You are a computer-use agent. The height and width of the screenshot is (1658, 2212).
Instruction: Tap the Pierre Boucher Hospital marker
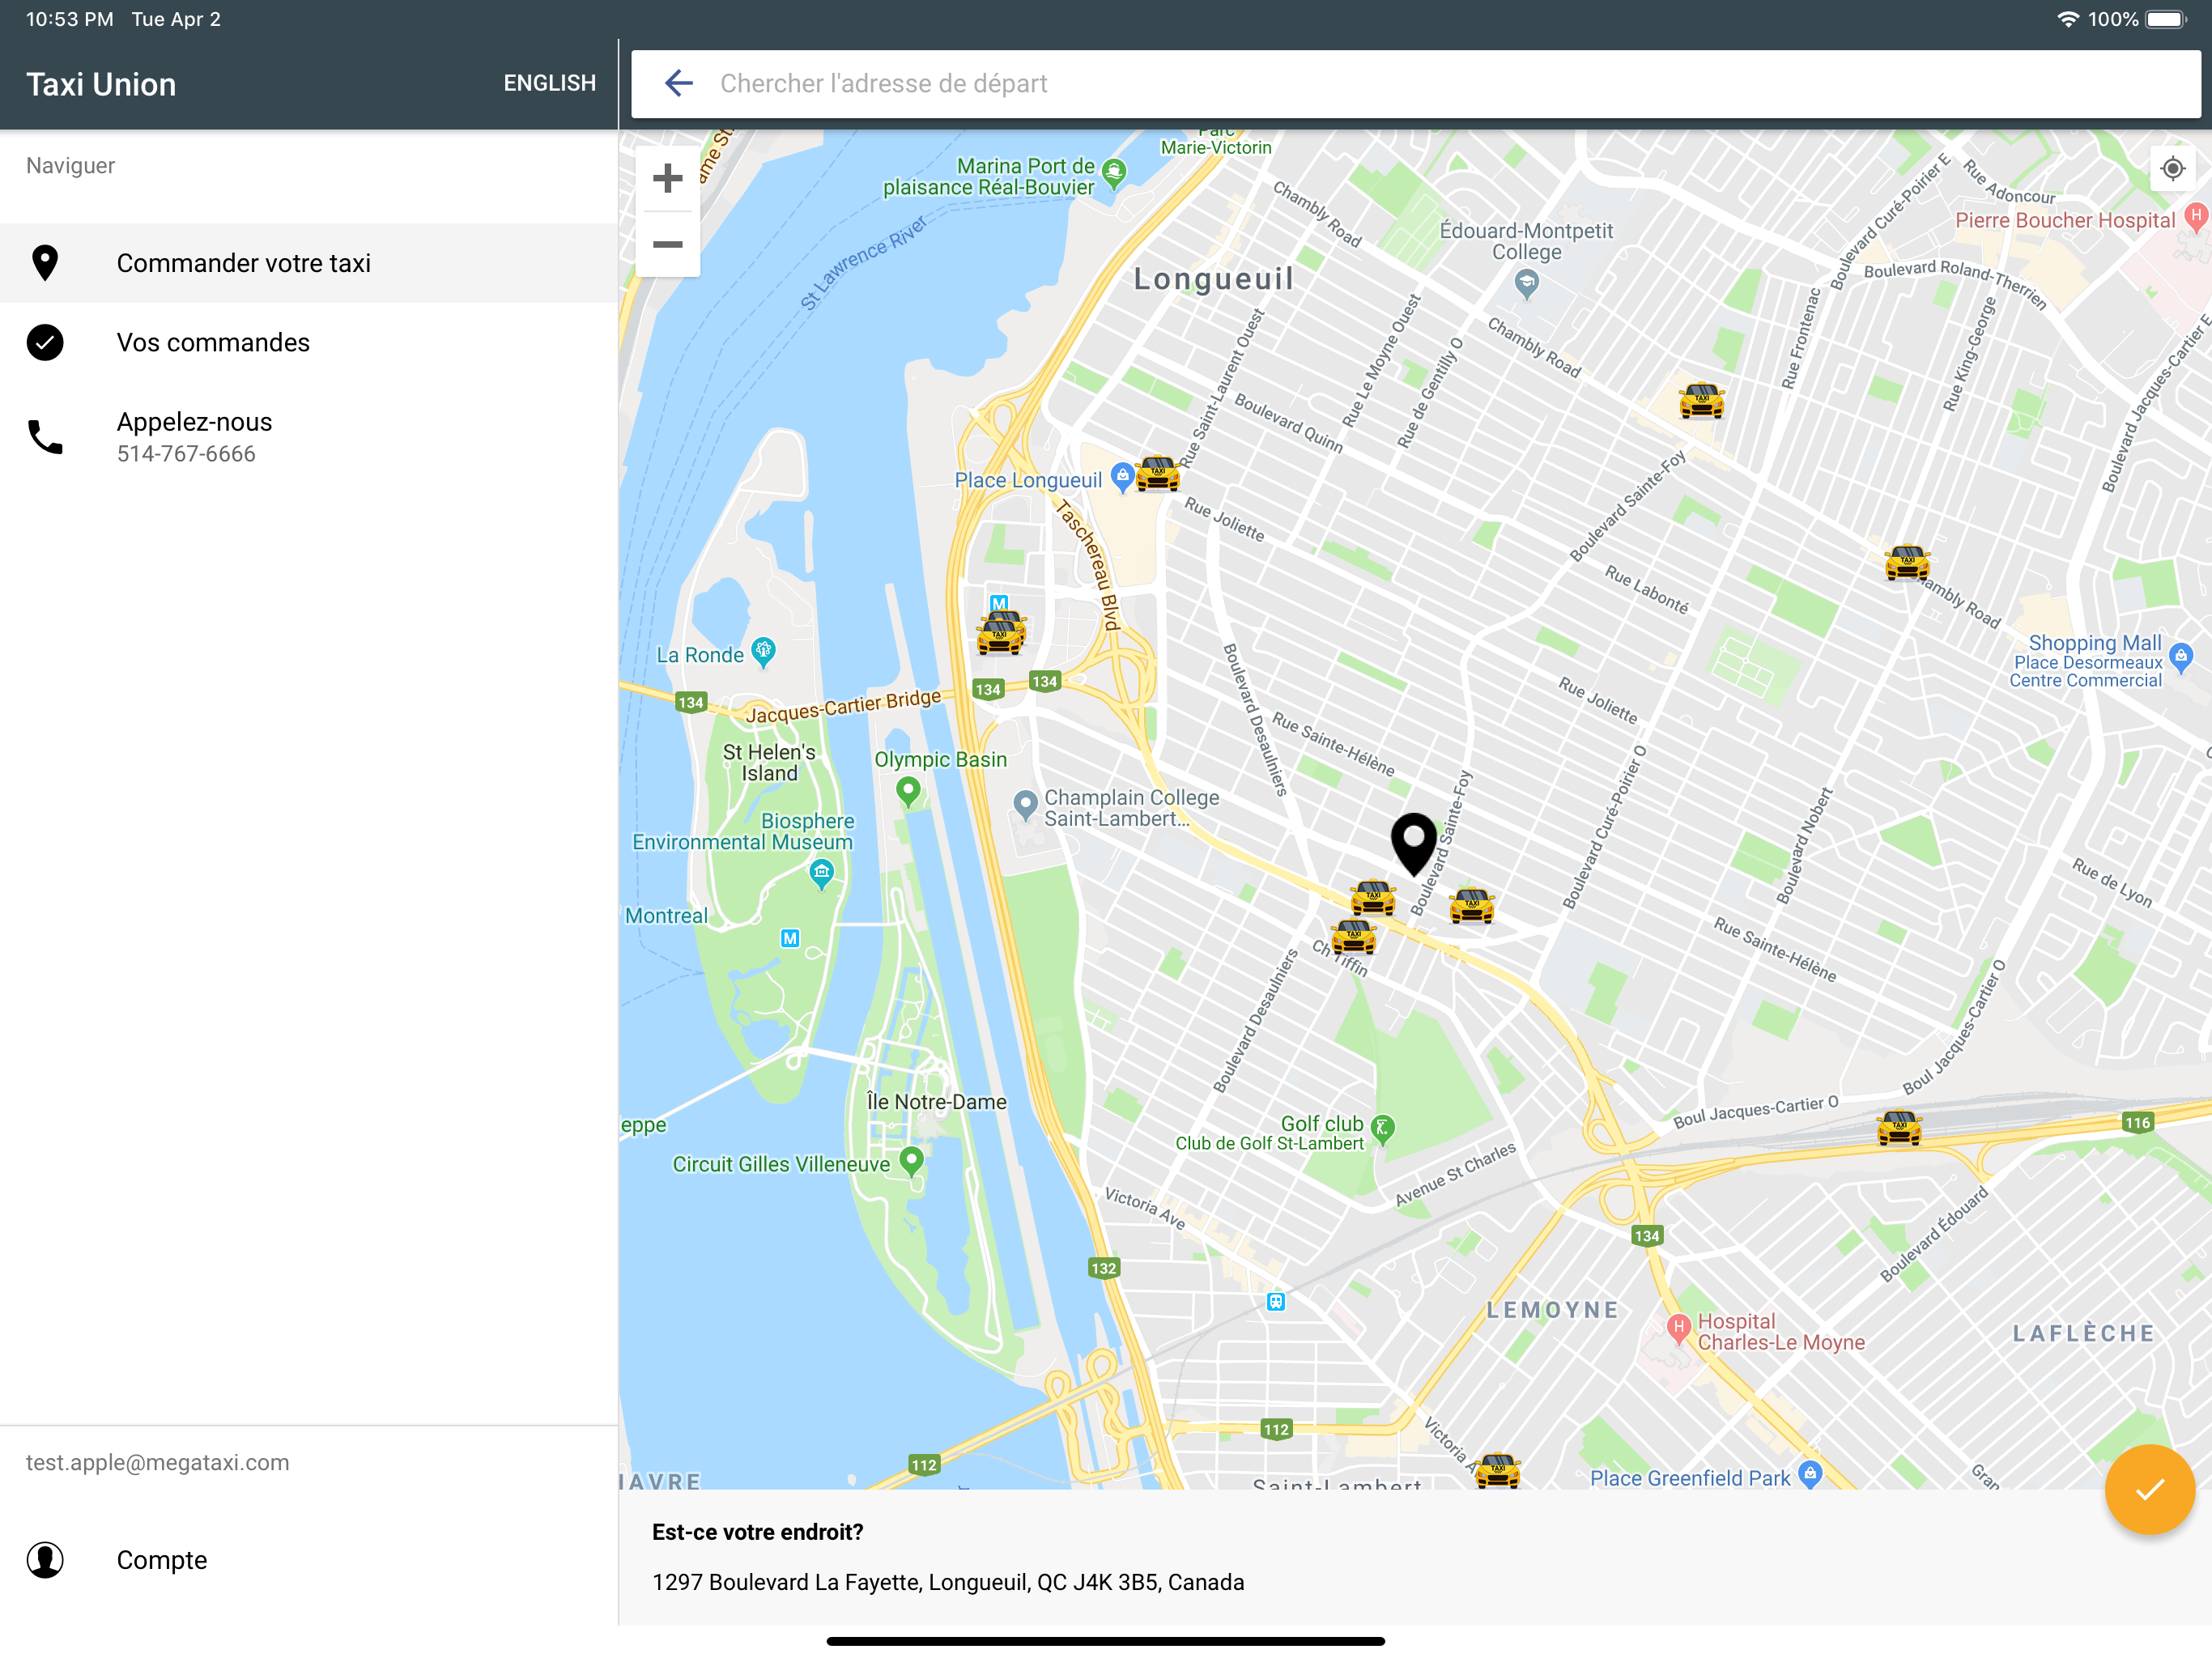tap(2195, 215)
